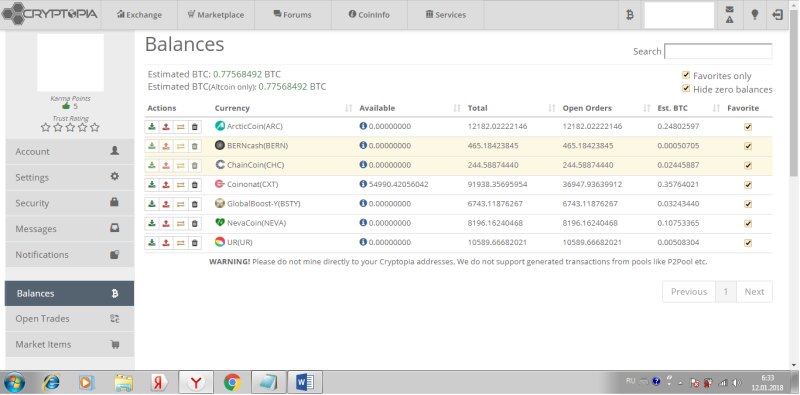Click the transfer icon for UR(UR)
This screenshot has width=800, height=395.
coord(180,243)
